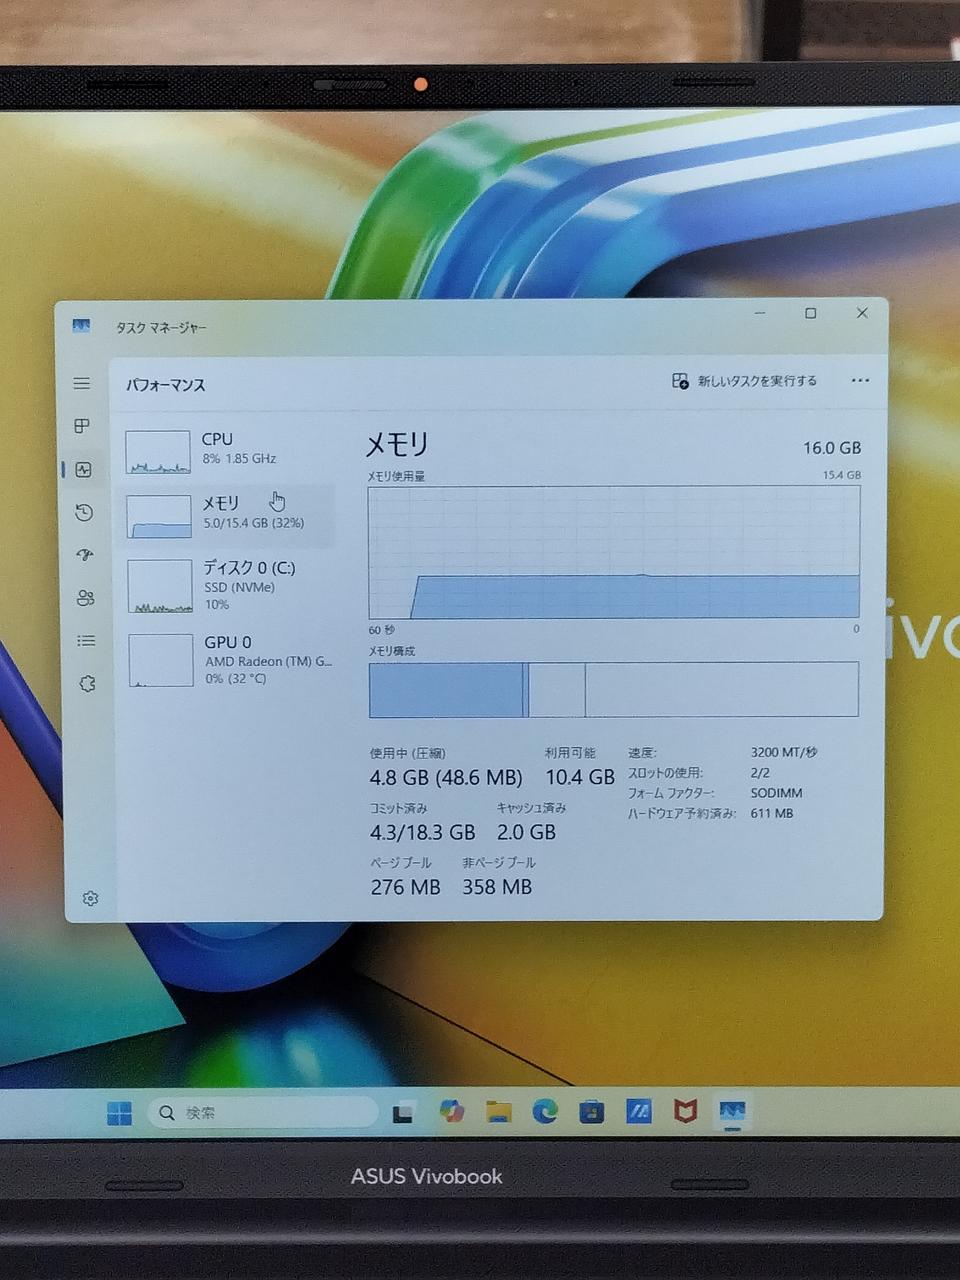Open the App history page icon

click(x=84, y=513)
